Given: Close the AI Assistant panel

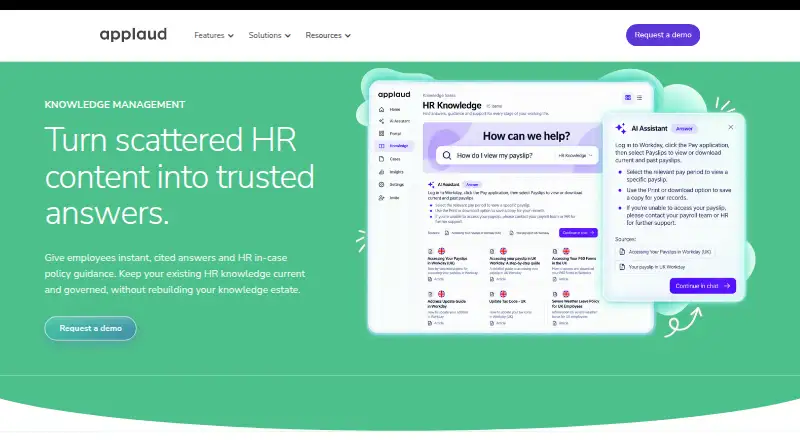Looking at the screenshot, I should tap(731, 127).
